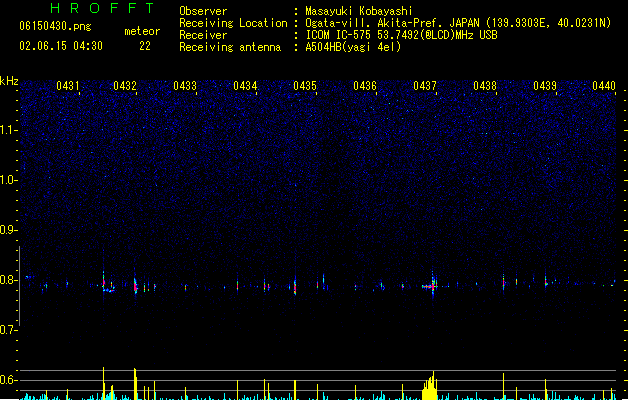Select observer name Masayuki Kobayashi
Screen dimensions: 629x400
(x=359, y=11)
